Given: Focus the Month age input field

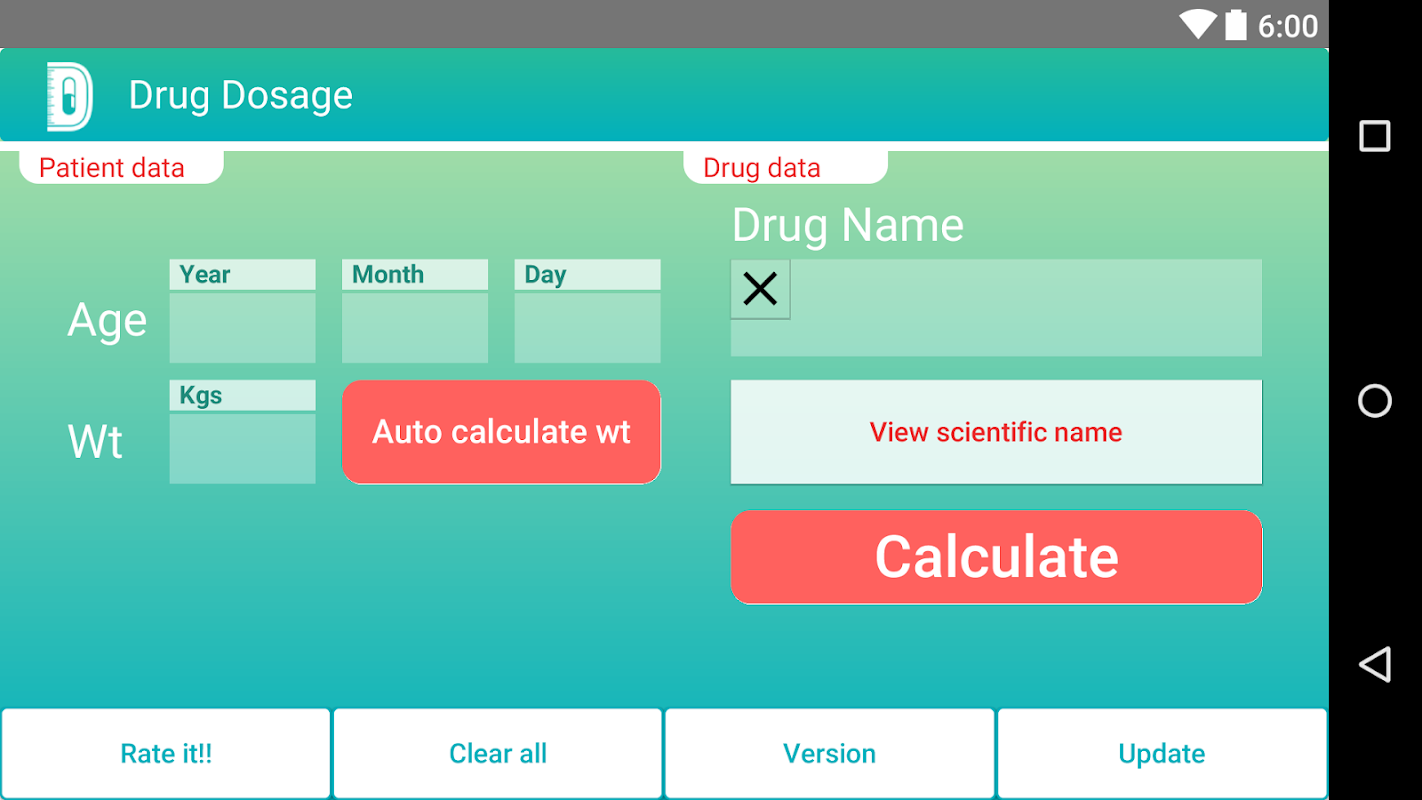Looking at the screenshot, I should [415, 327].
